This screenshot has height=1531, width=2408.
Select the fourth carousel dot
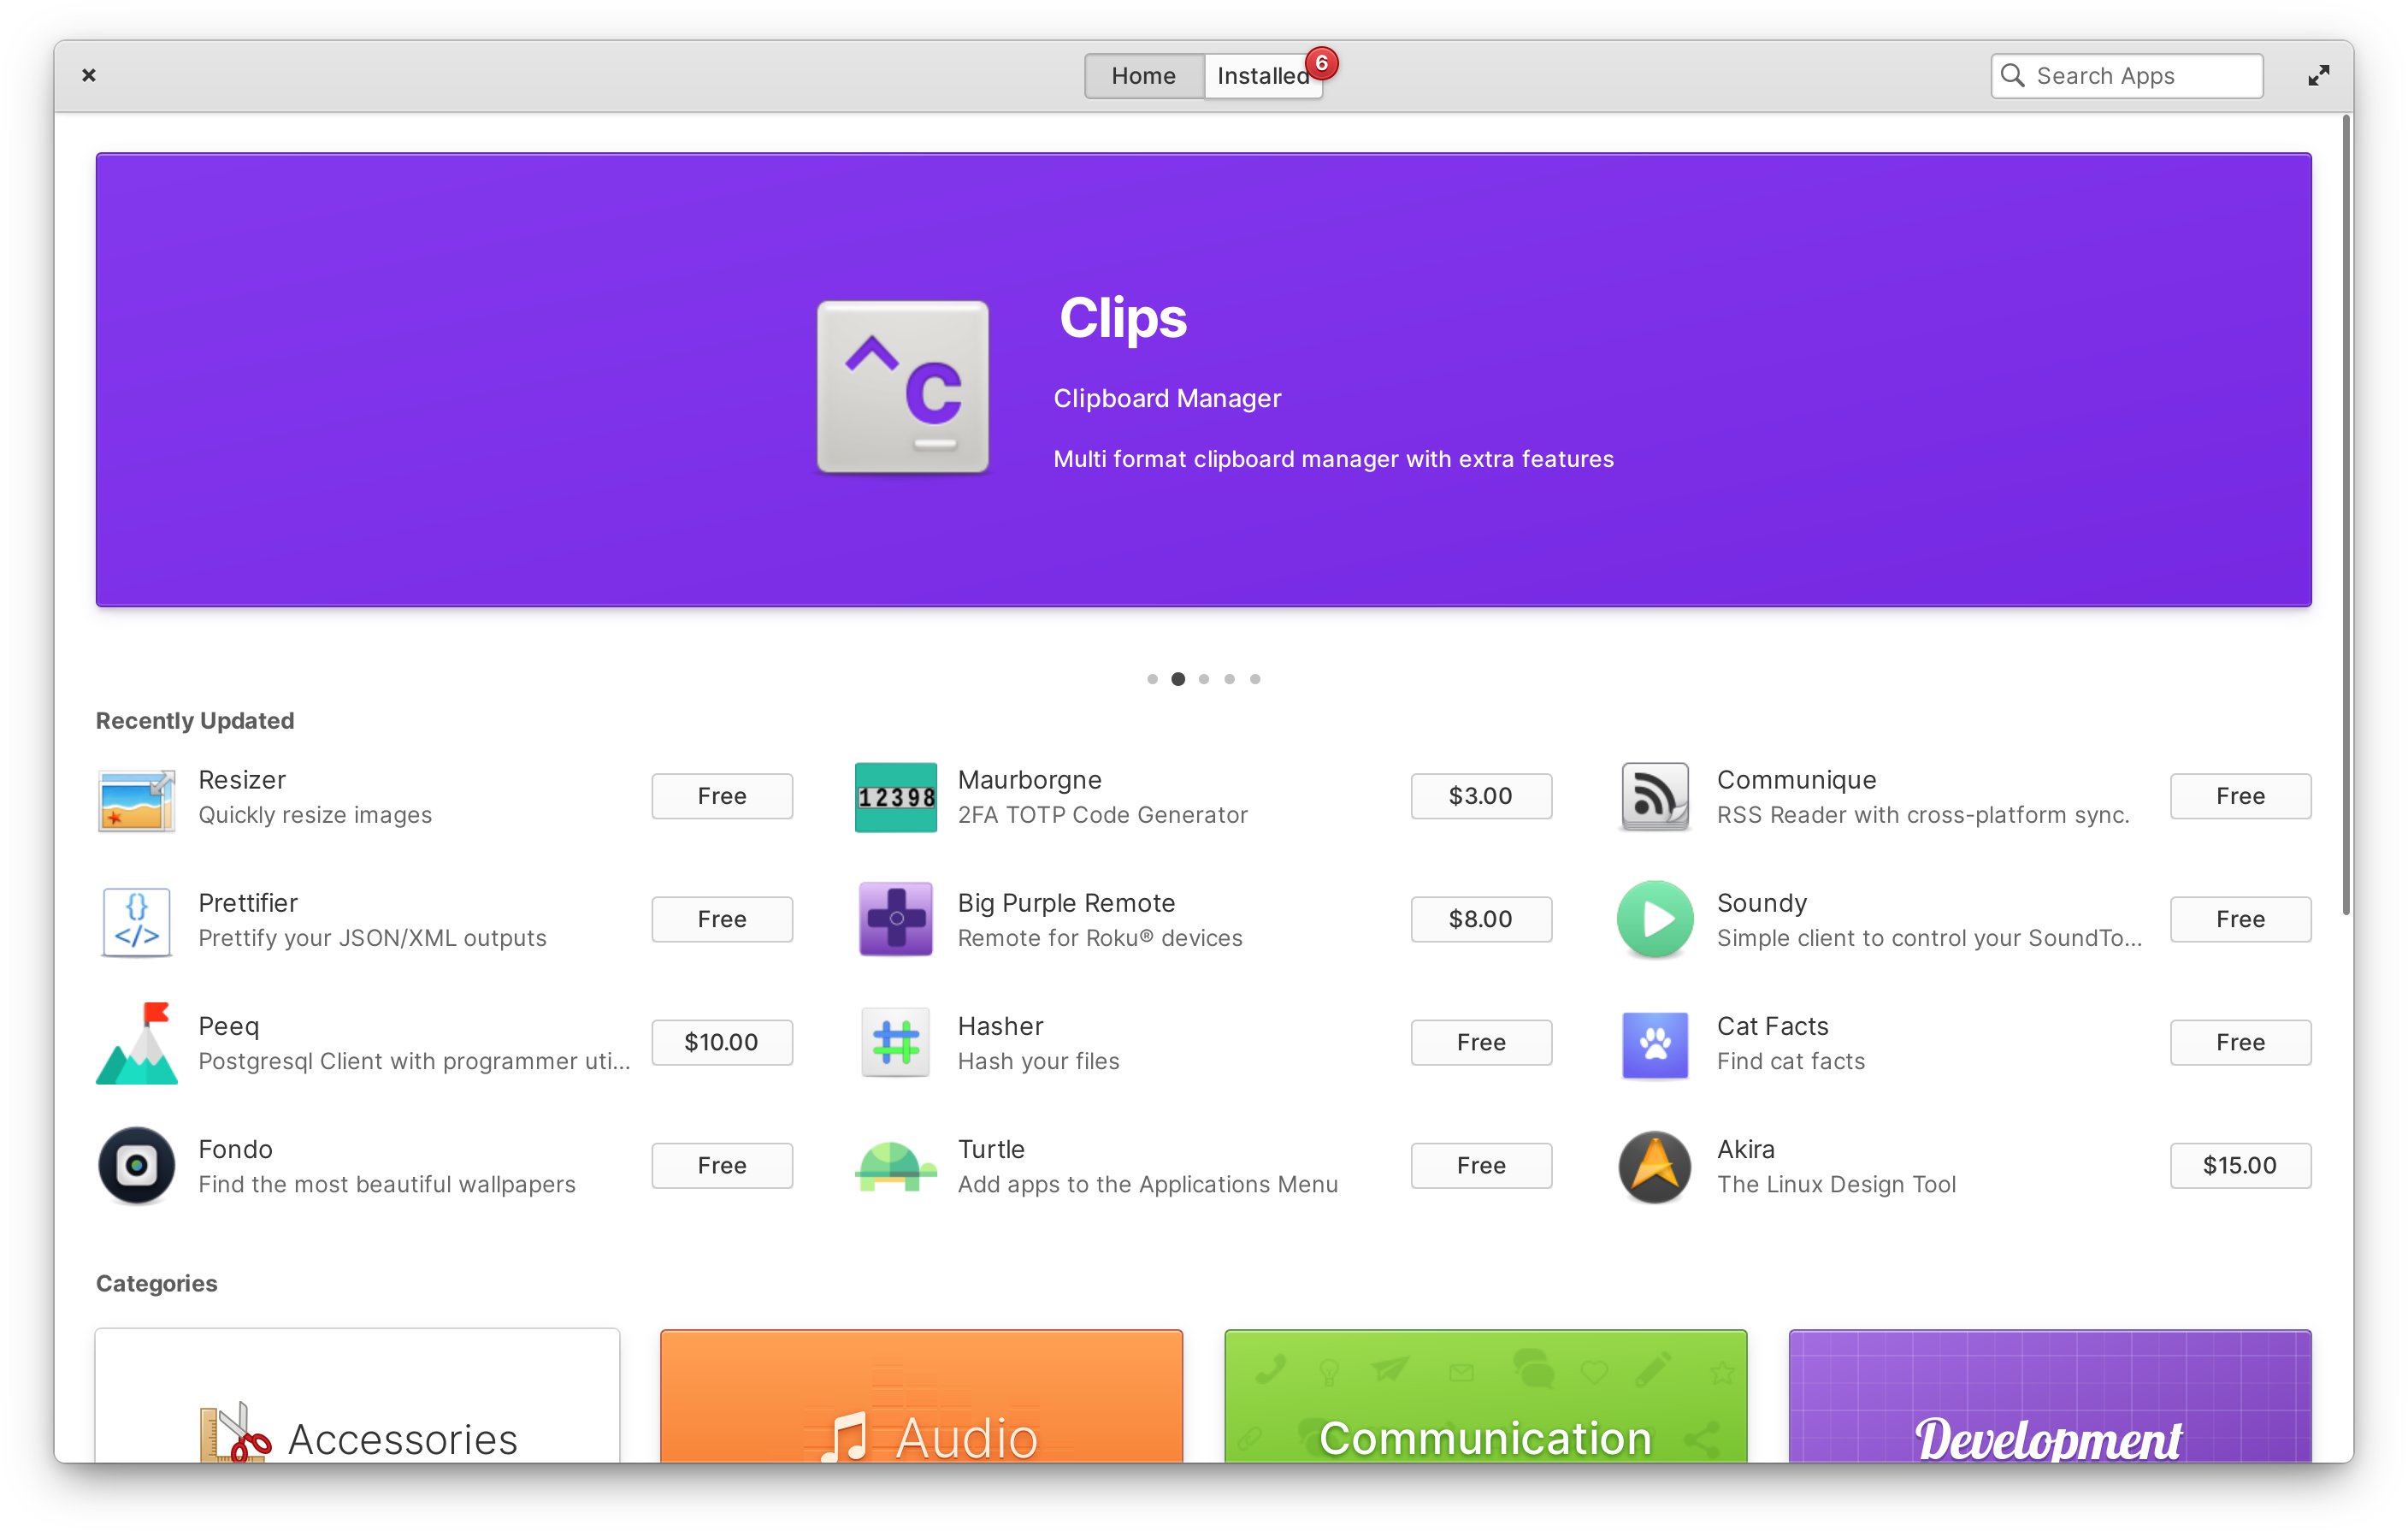coord(1229,679)
